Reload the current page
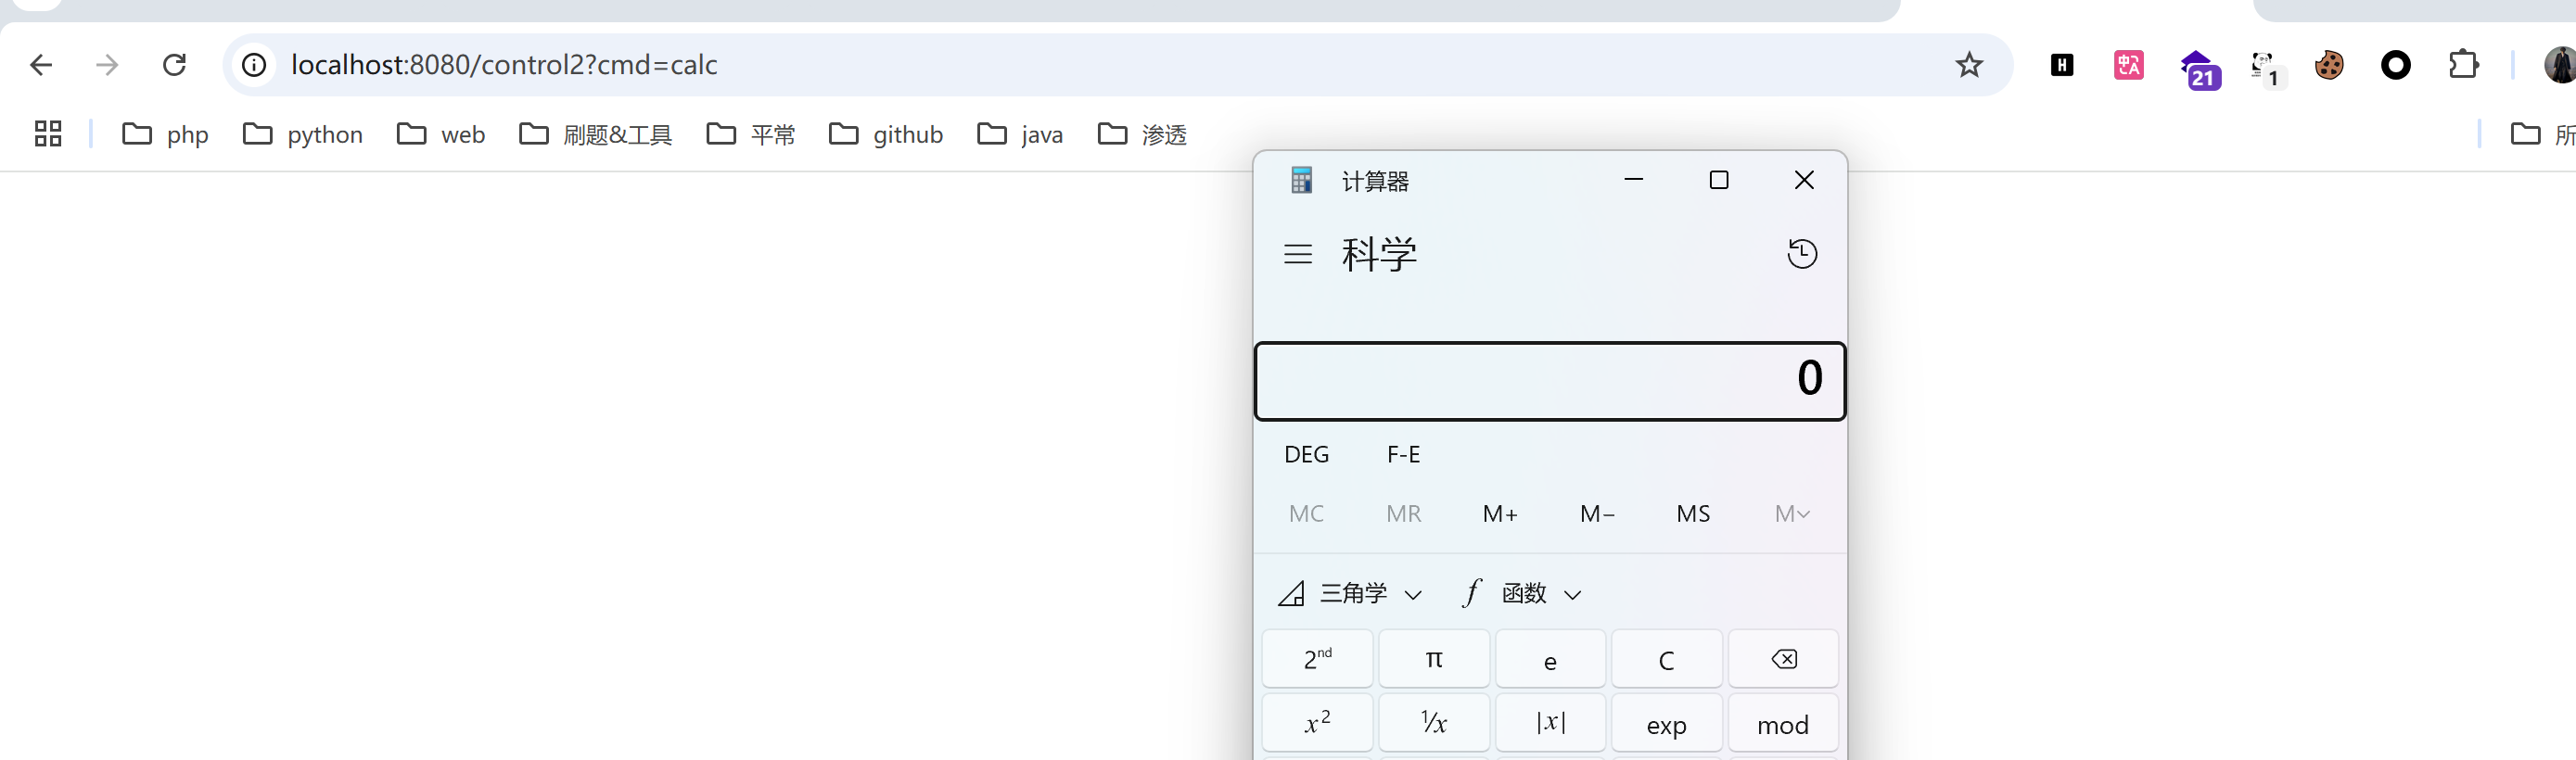2576x760 pixels. point(174,65)
